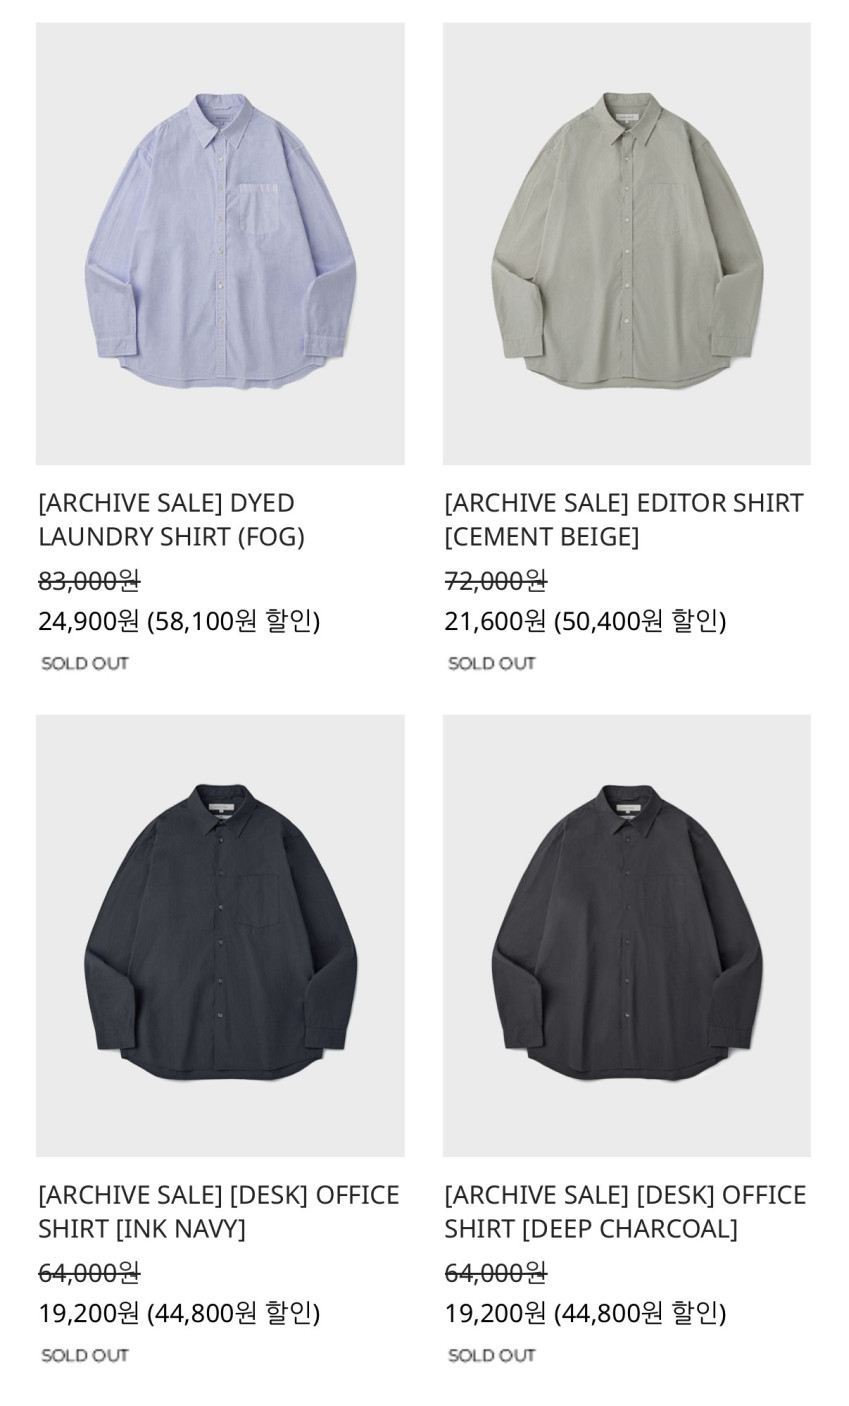Click the SOLD OUT badge under the Deep Charcoal shirt

492,1355
